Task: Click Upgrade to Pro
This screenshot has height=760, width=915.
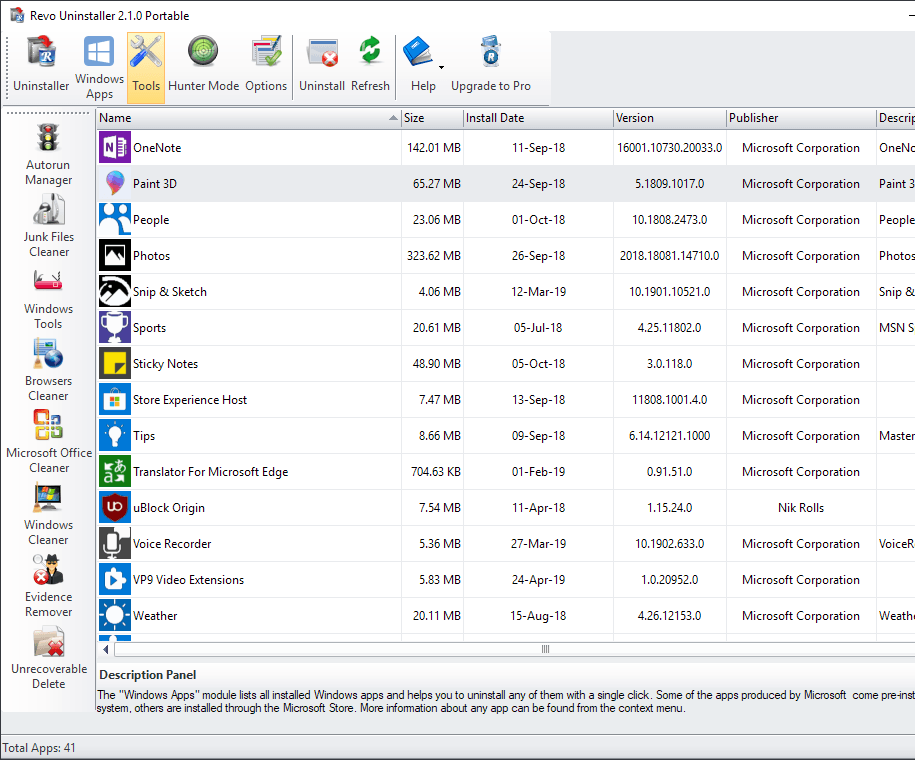Action: (x=491, y=62)
